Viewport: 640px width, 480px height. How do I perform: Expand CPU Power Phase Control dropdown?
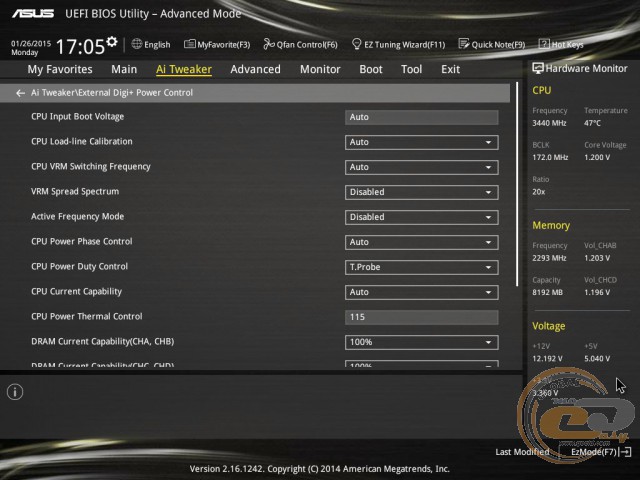(422, 242)
